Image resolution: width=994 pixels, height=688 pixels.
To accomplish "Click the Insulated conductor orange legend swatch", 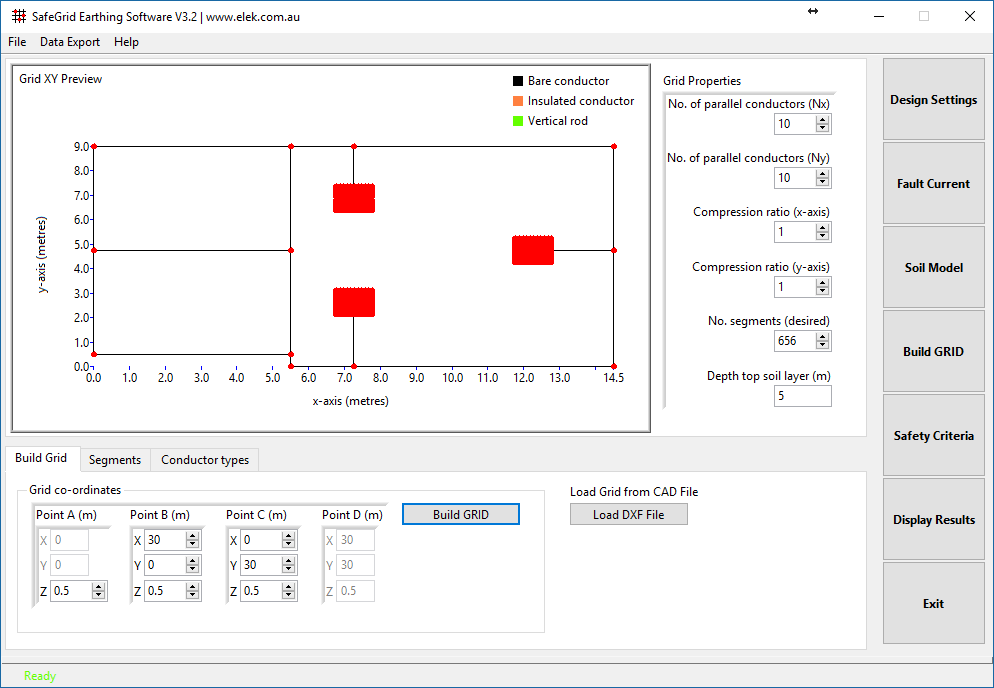I will [516, 100].
